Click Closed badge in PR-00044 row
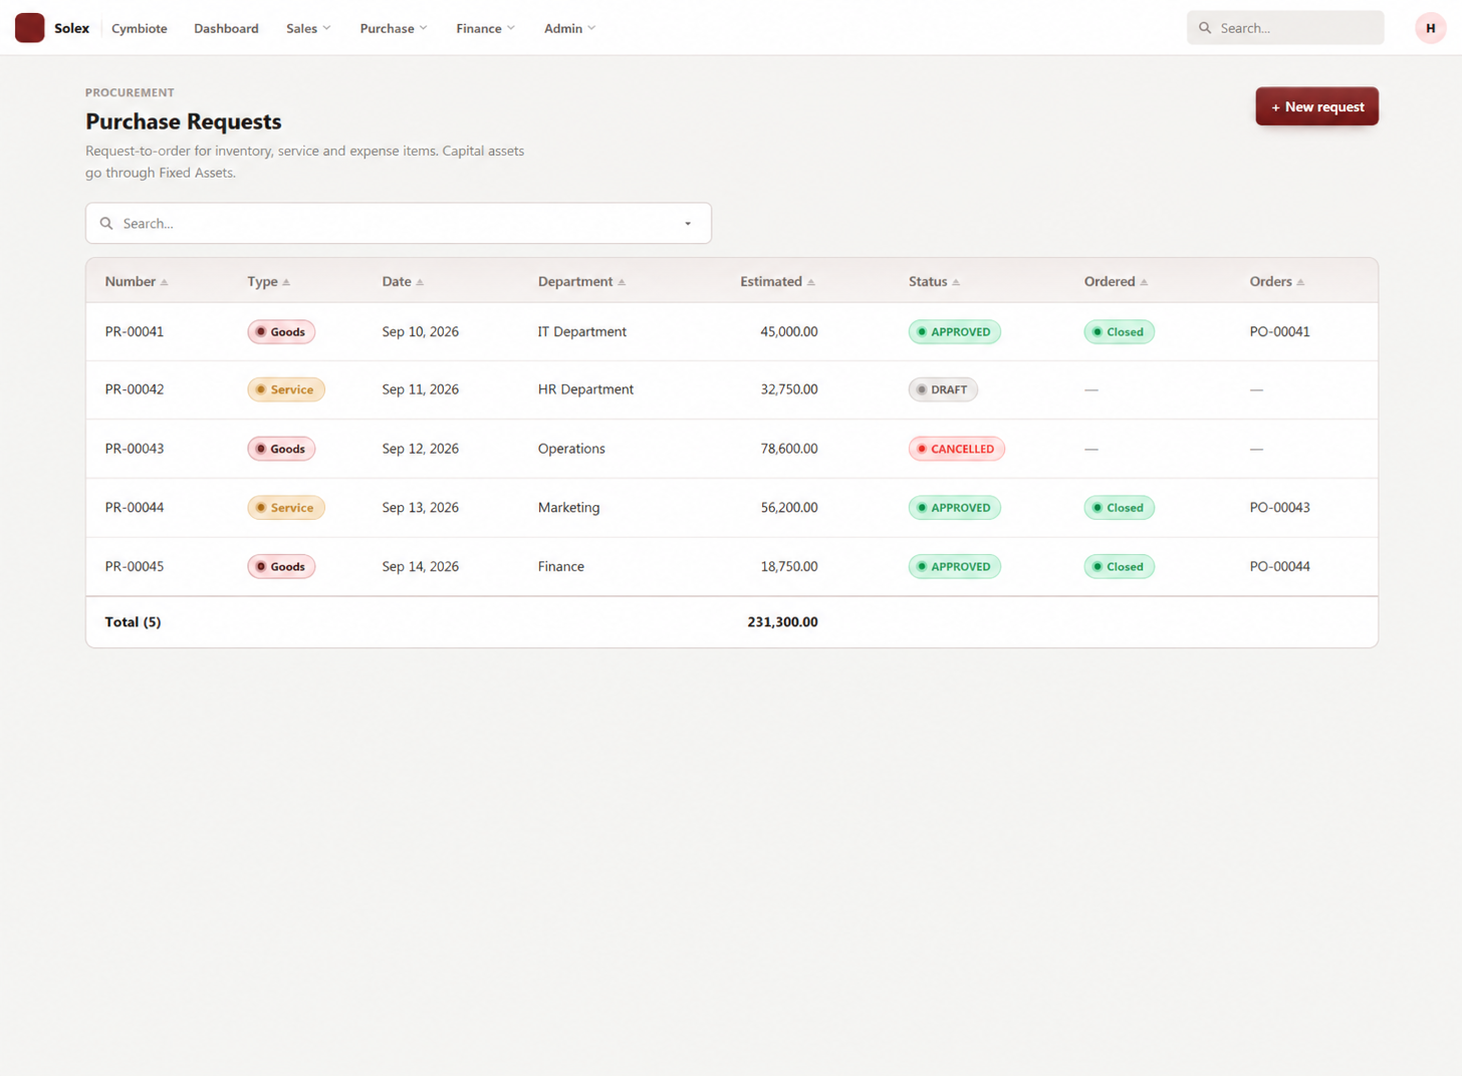Viewport: 1462px width, 1076px height. (1119, 508)
